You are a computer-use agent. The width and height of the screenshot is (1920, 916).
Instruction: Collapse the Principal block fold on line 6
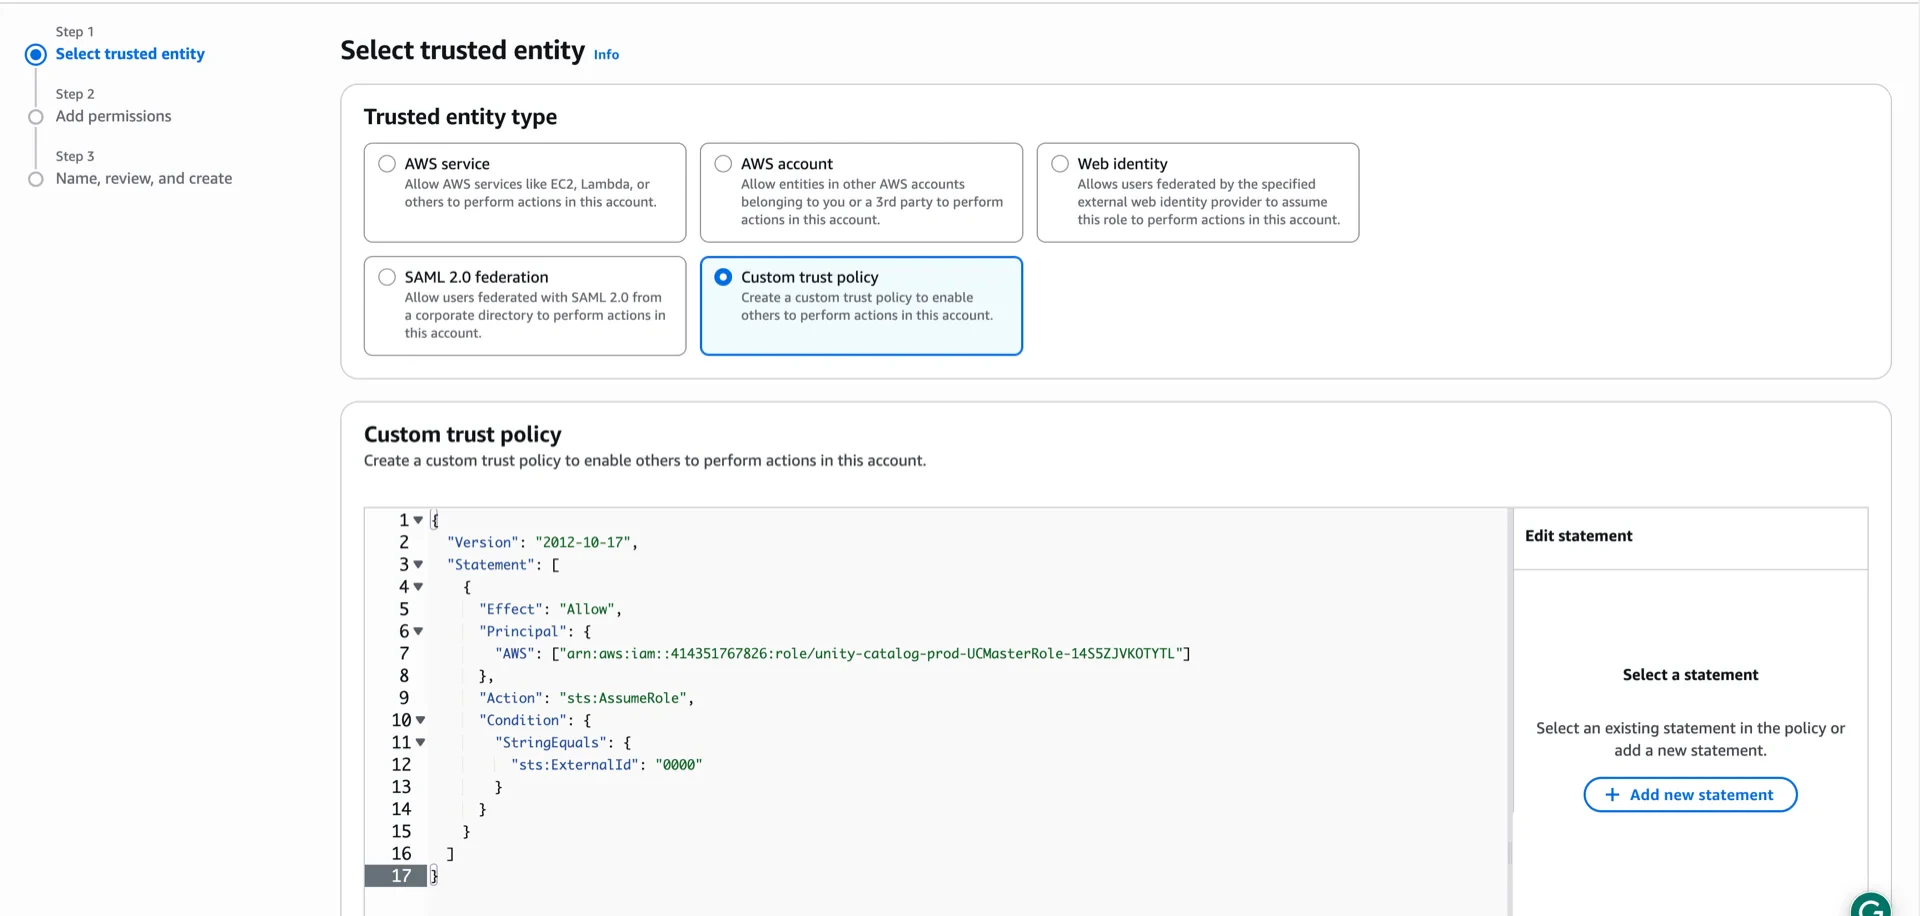click(x=418, y=631)
